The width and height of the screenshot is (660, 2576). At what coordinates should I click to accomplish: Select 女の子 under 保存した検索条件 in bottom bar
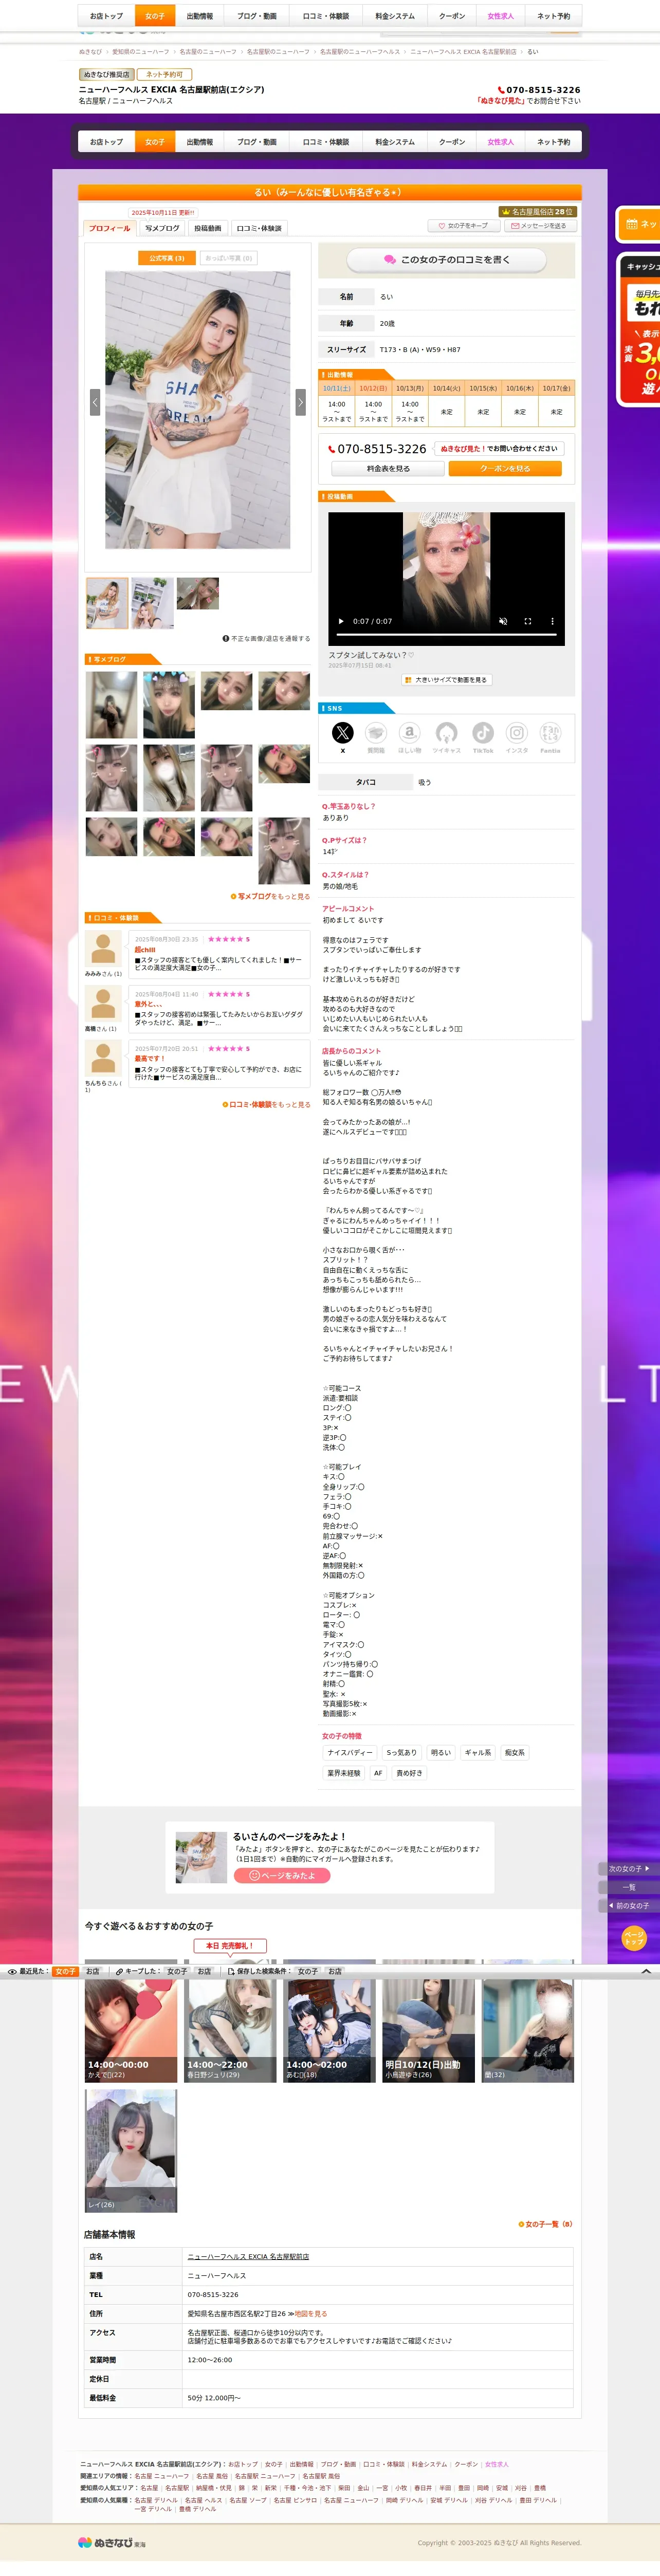pos(308,1971)
